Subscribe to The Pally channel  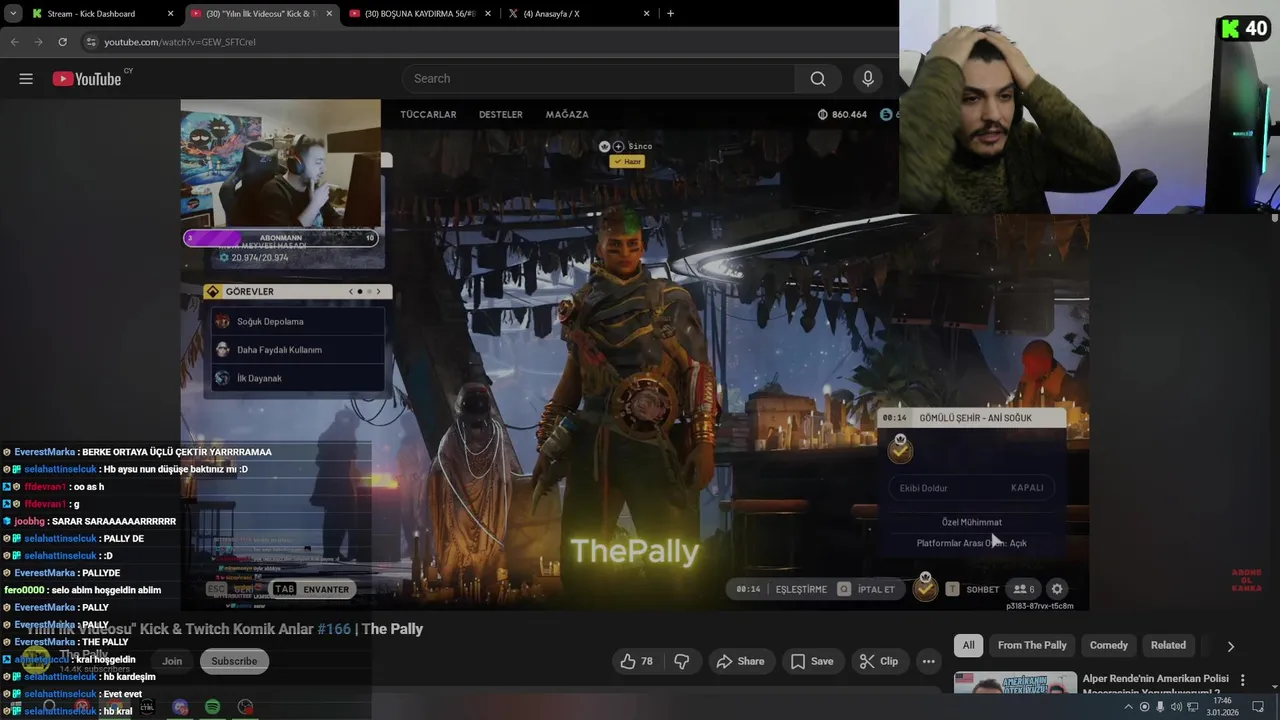[234, 661]
